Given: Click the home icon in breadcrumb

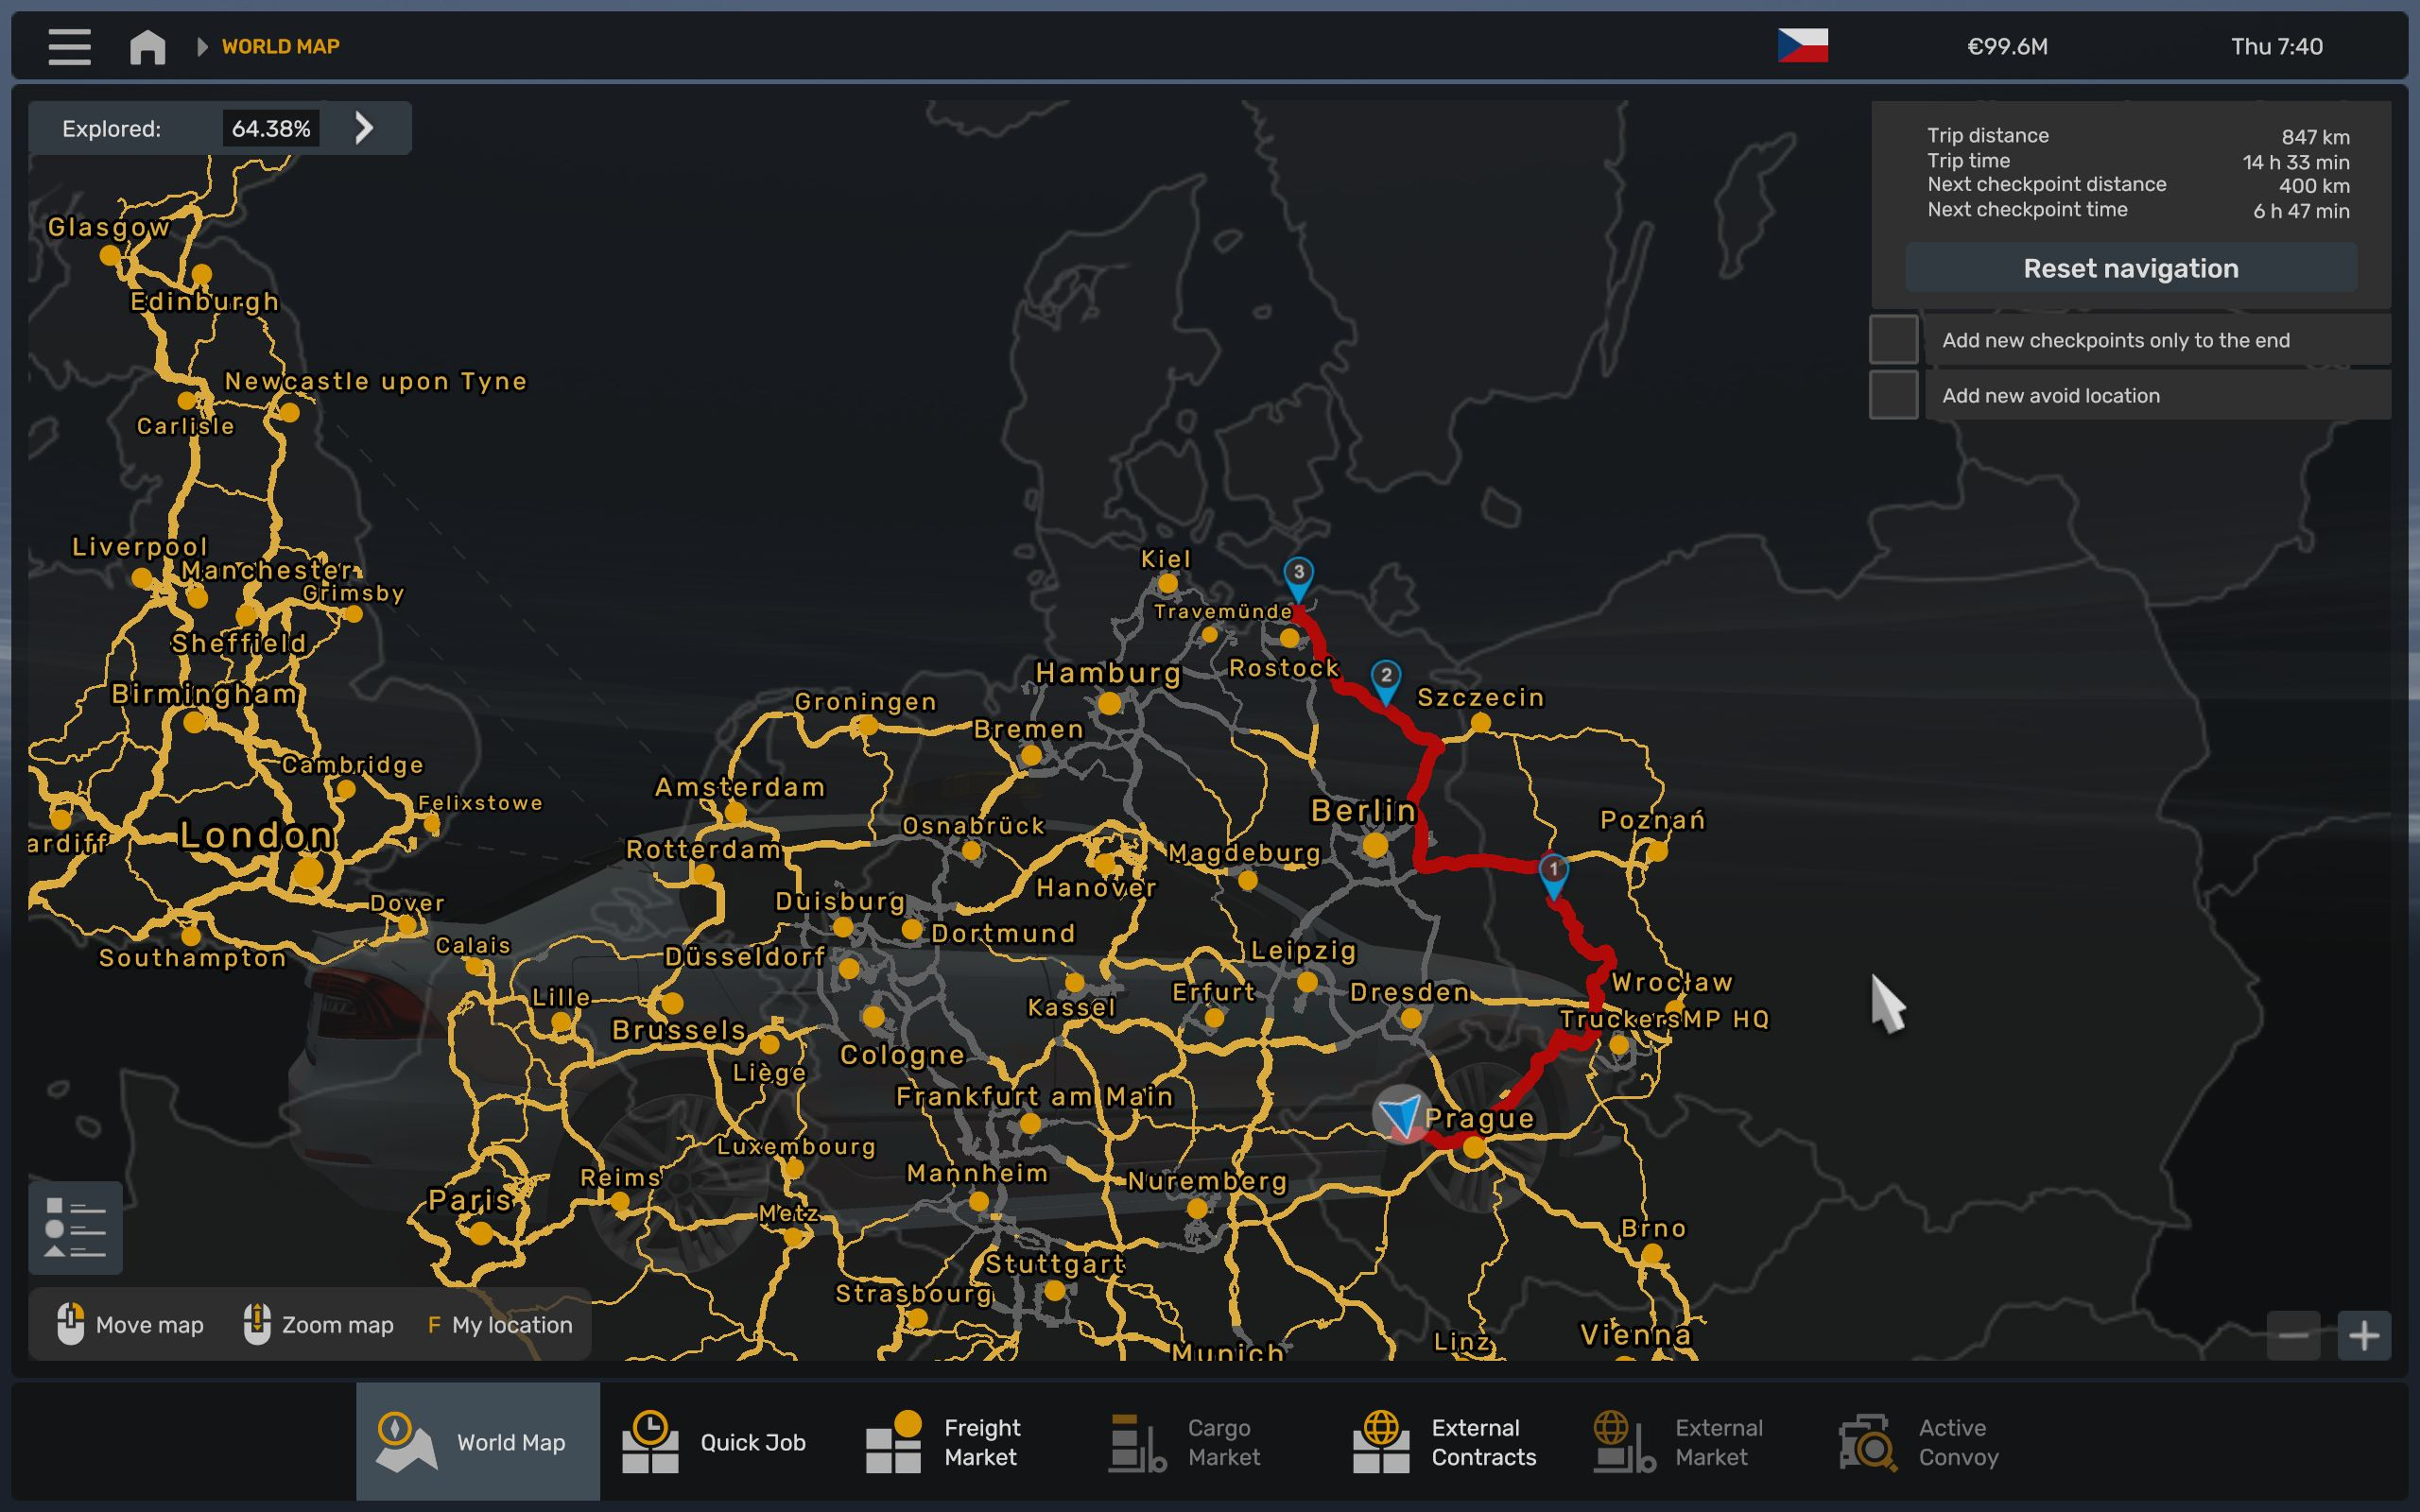Looking at the screenshot, I should click(x=147, y=46).
